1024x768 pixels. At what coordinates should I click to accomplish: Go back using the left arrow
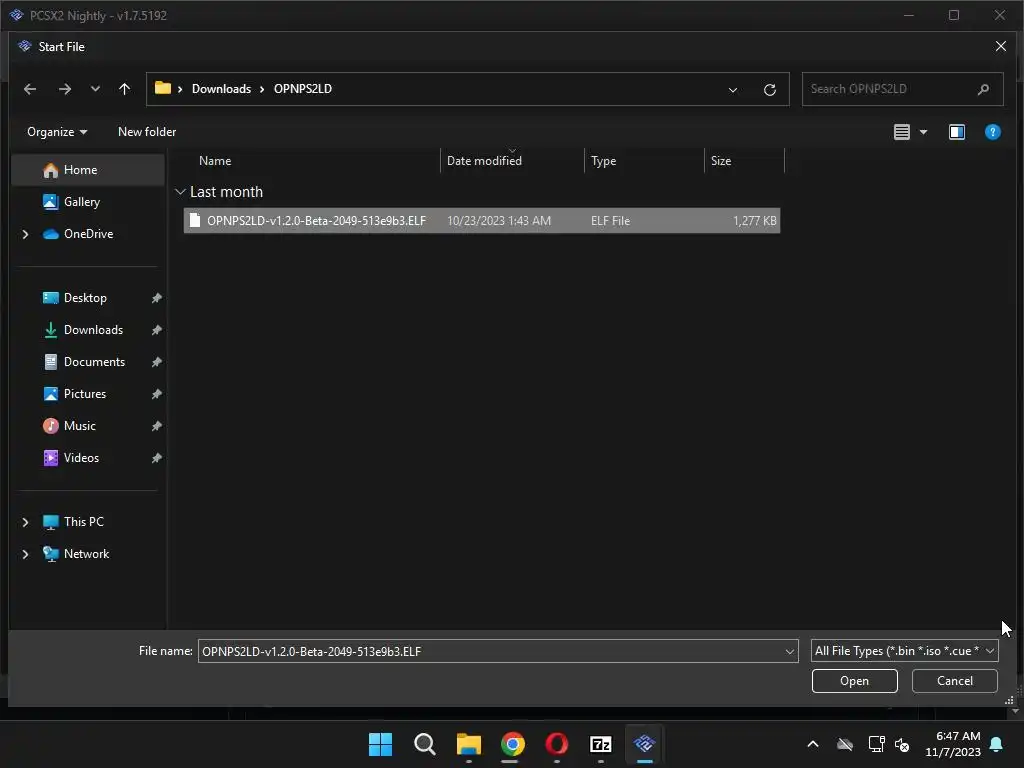pos(30,89)
